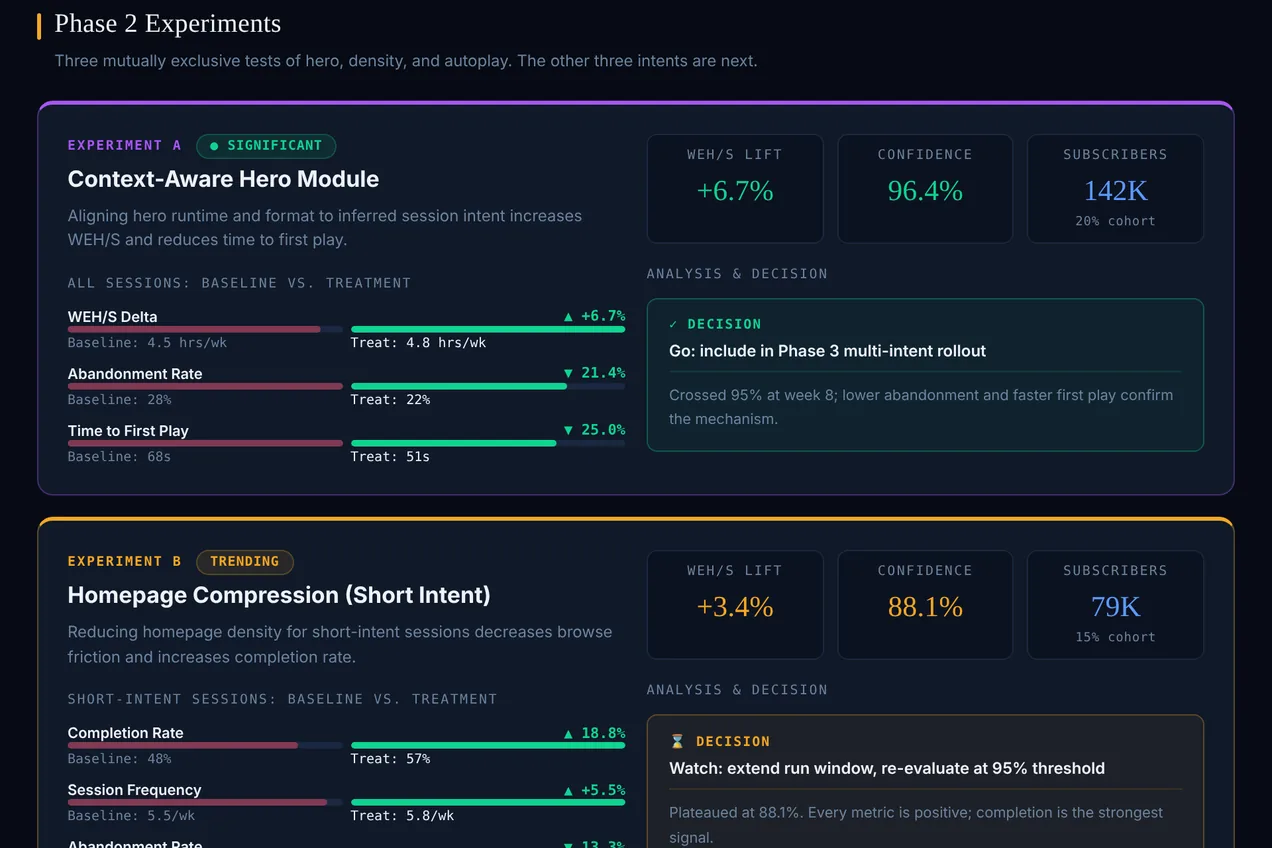This screenshot has height=848, width=1272.
Task: Click the EXPERIMENT B label
Action: (125, 562)
